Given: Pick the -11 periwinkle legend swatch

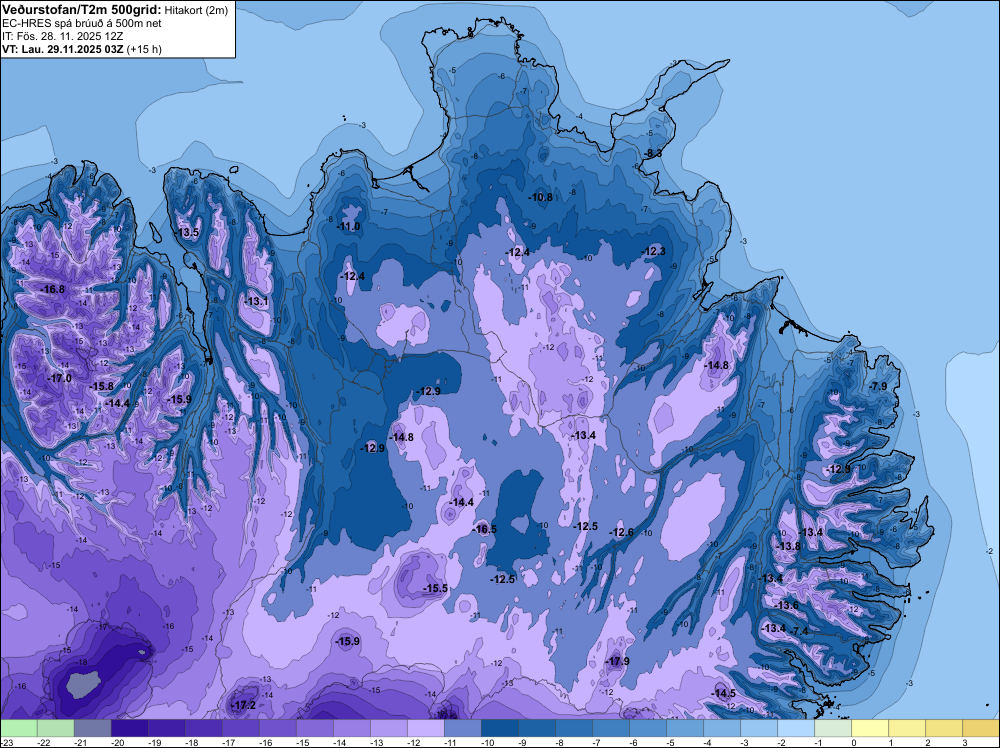Looking at the screenshot, I should (463, 728).
